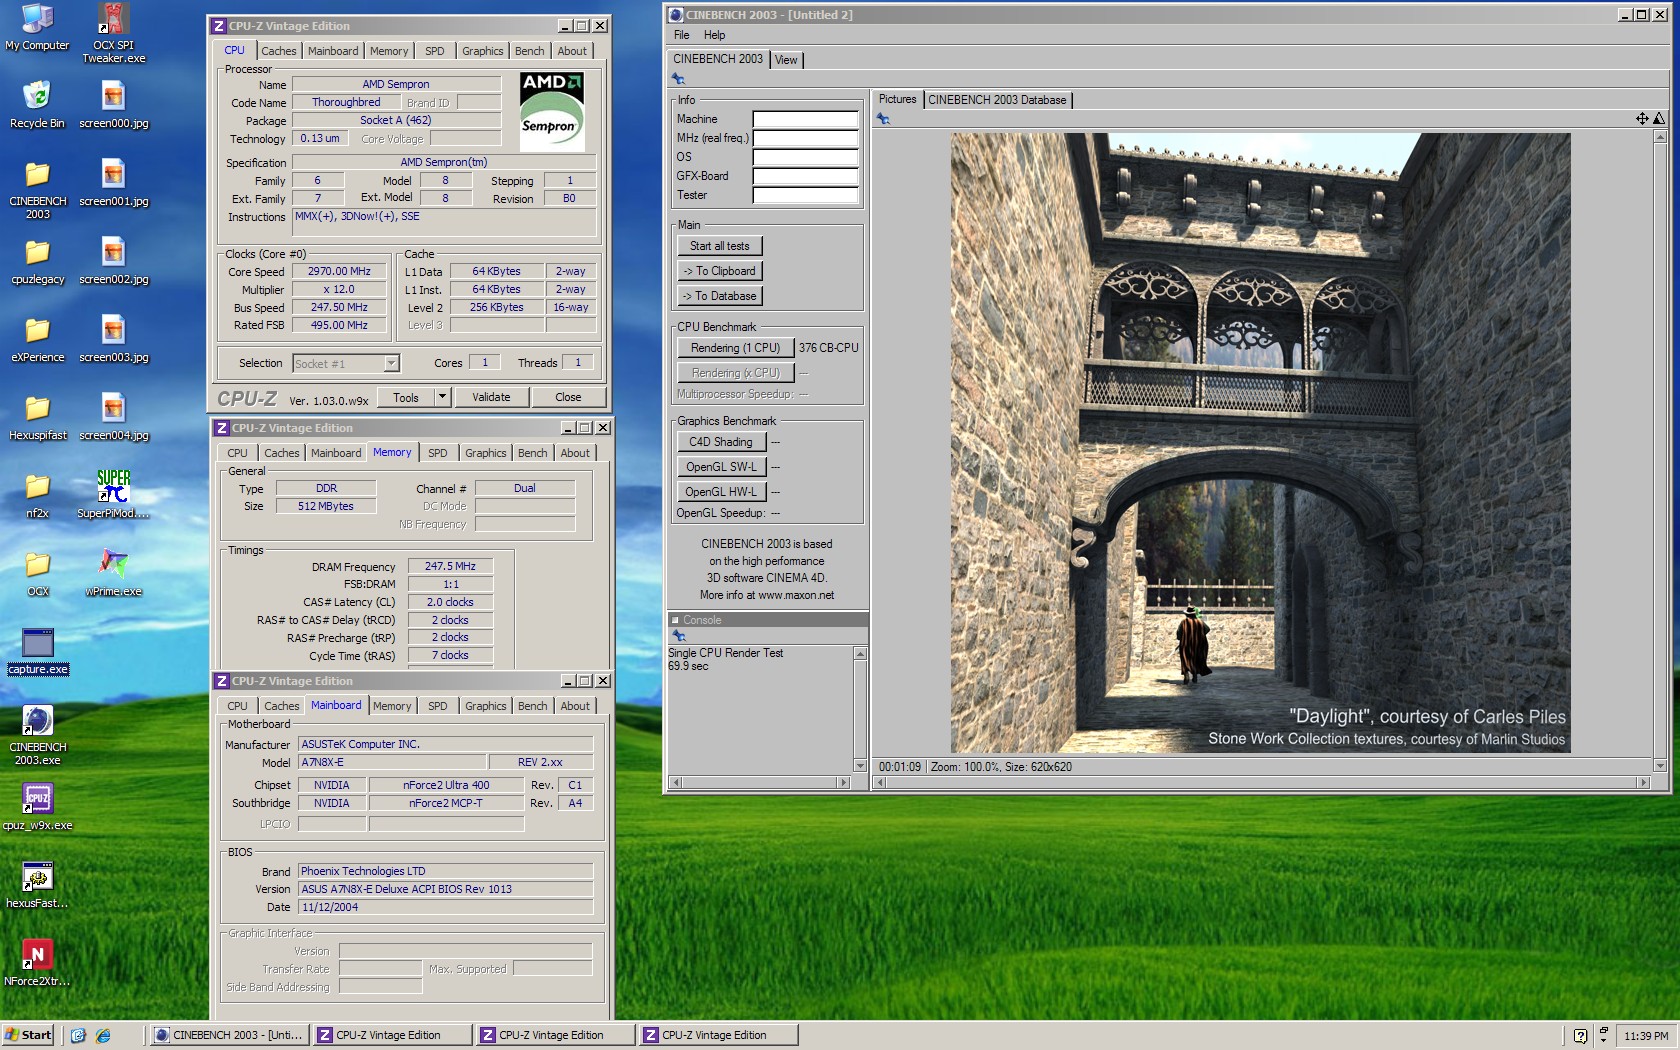Open My Computer desktop icon
This screenshot has width=1680, height=1050.
[37, 27]
